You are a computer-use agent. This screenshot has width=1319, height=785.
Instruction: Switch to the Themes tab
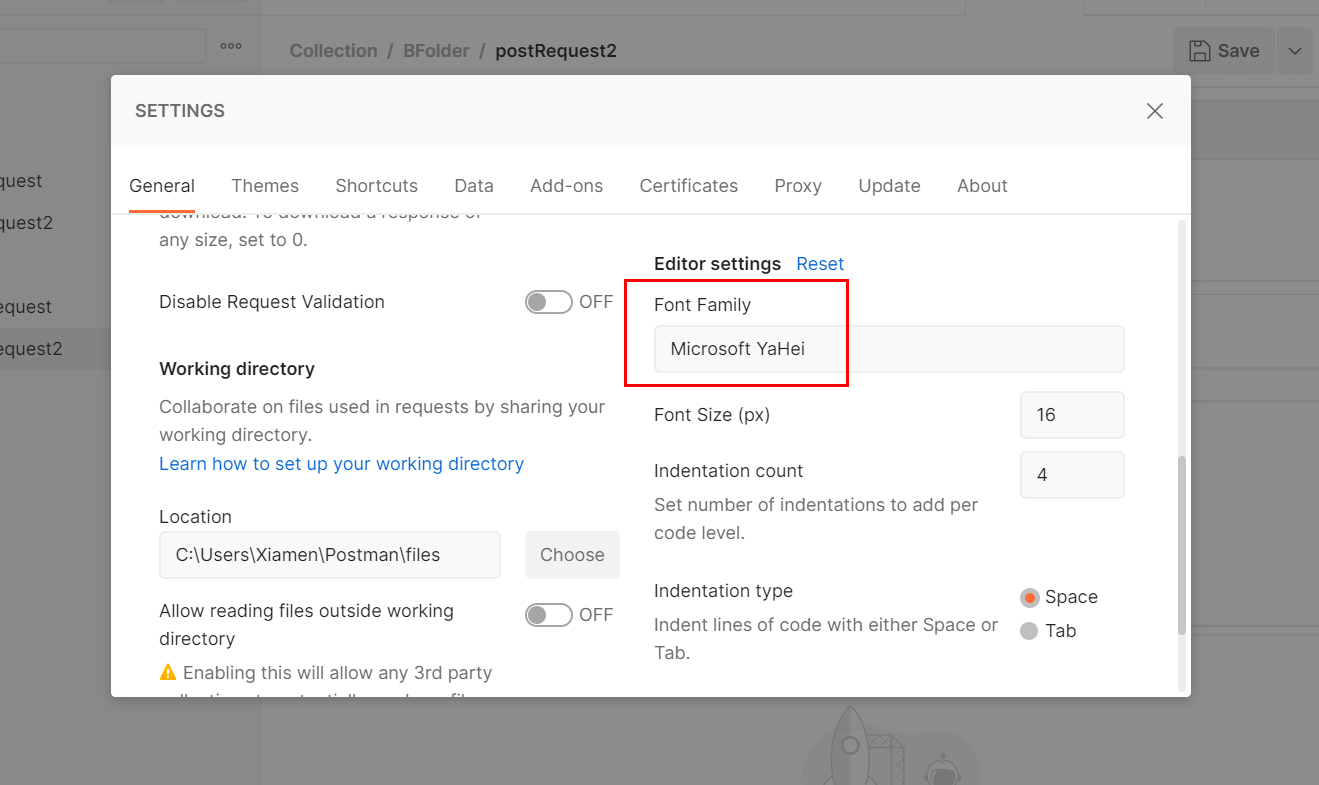tap(265, 186)
